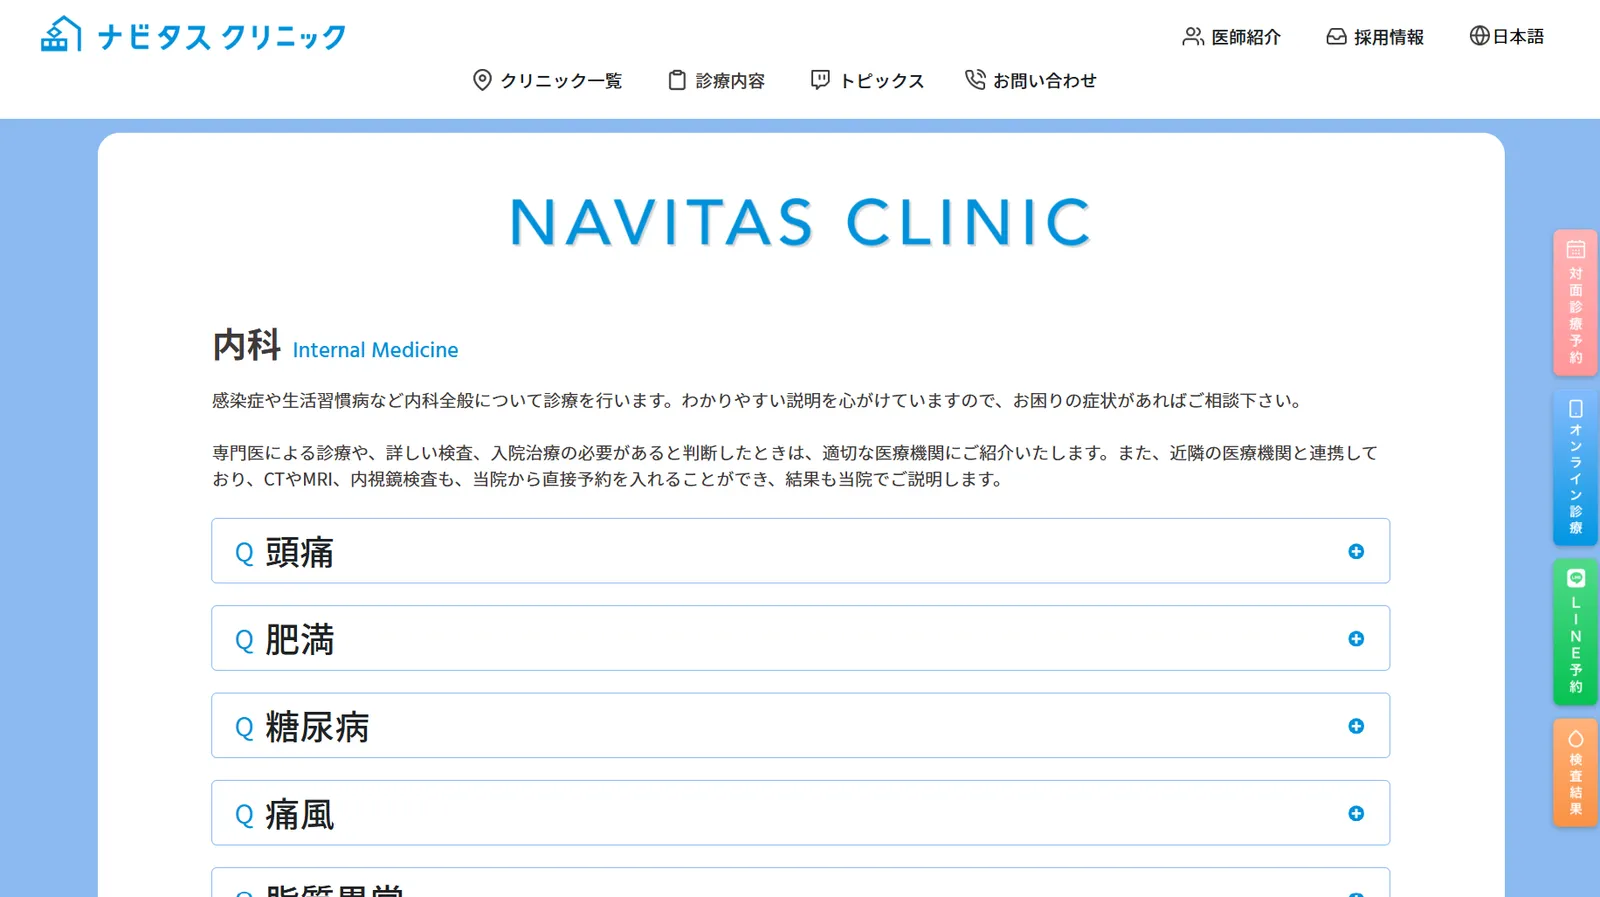
Task: Expand the 糖尿病 accordion plus icon
Action: (x=1356, y=726)
